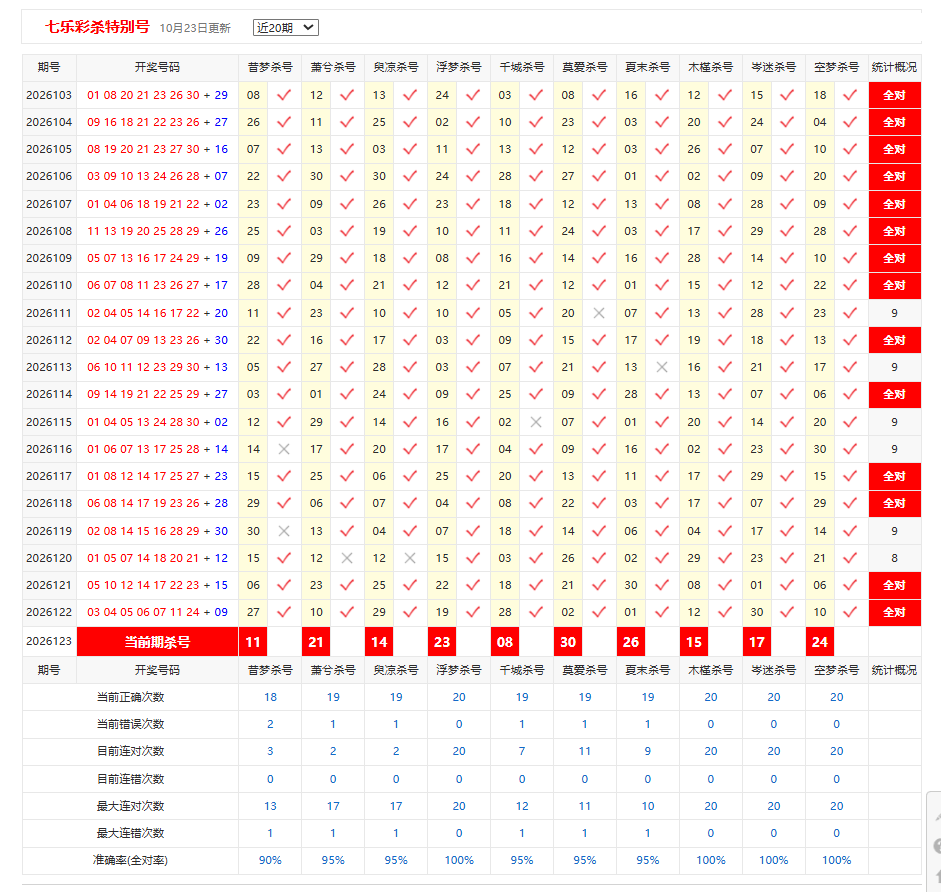Click the red current kill number 08 for 千城杀号
The width and height of the screenshot is (941, 892).
coord(505,642)
